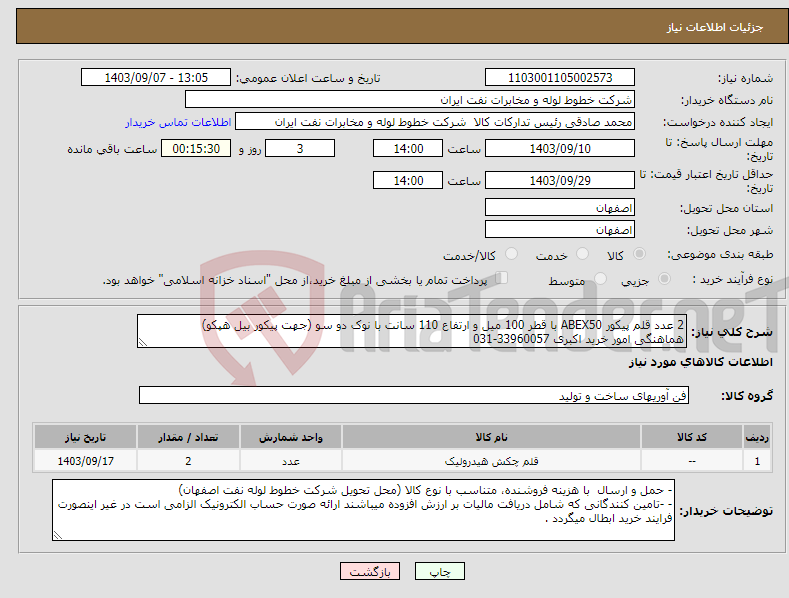Select the جزیی purchase type radio
789x598 pixels.
[x=664, y=278]
